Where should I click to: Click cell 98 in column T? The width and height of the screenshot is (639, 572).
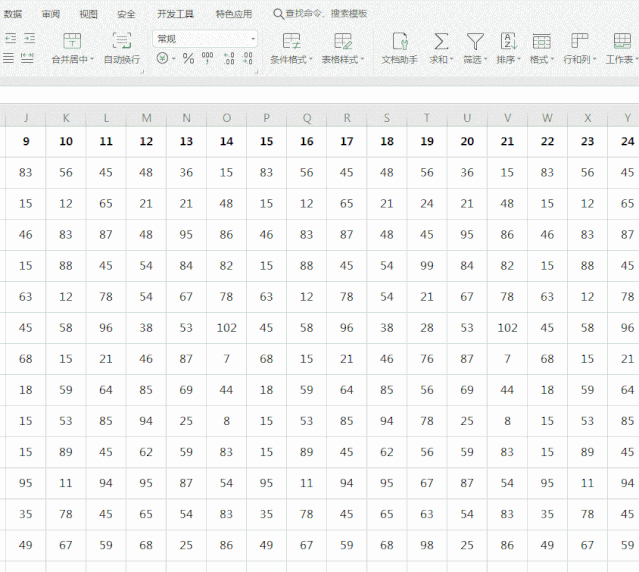[427, 546]
